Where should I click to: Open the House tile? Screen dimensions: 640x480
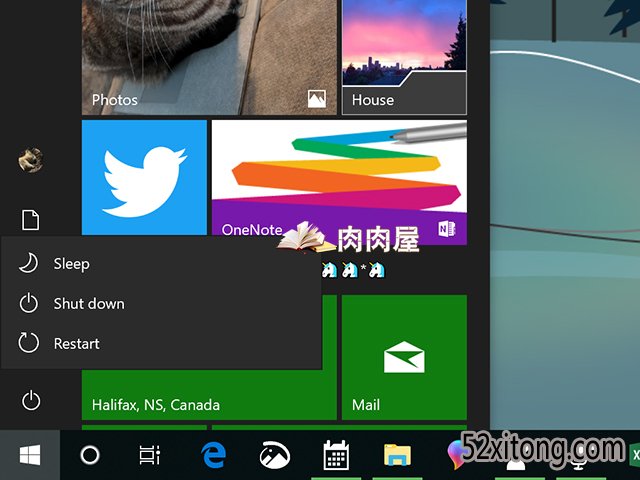[x=404, y=57]
